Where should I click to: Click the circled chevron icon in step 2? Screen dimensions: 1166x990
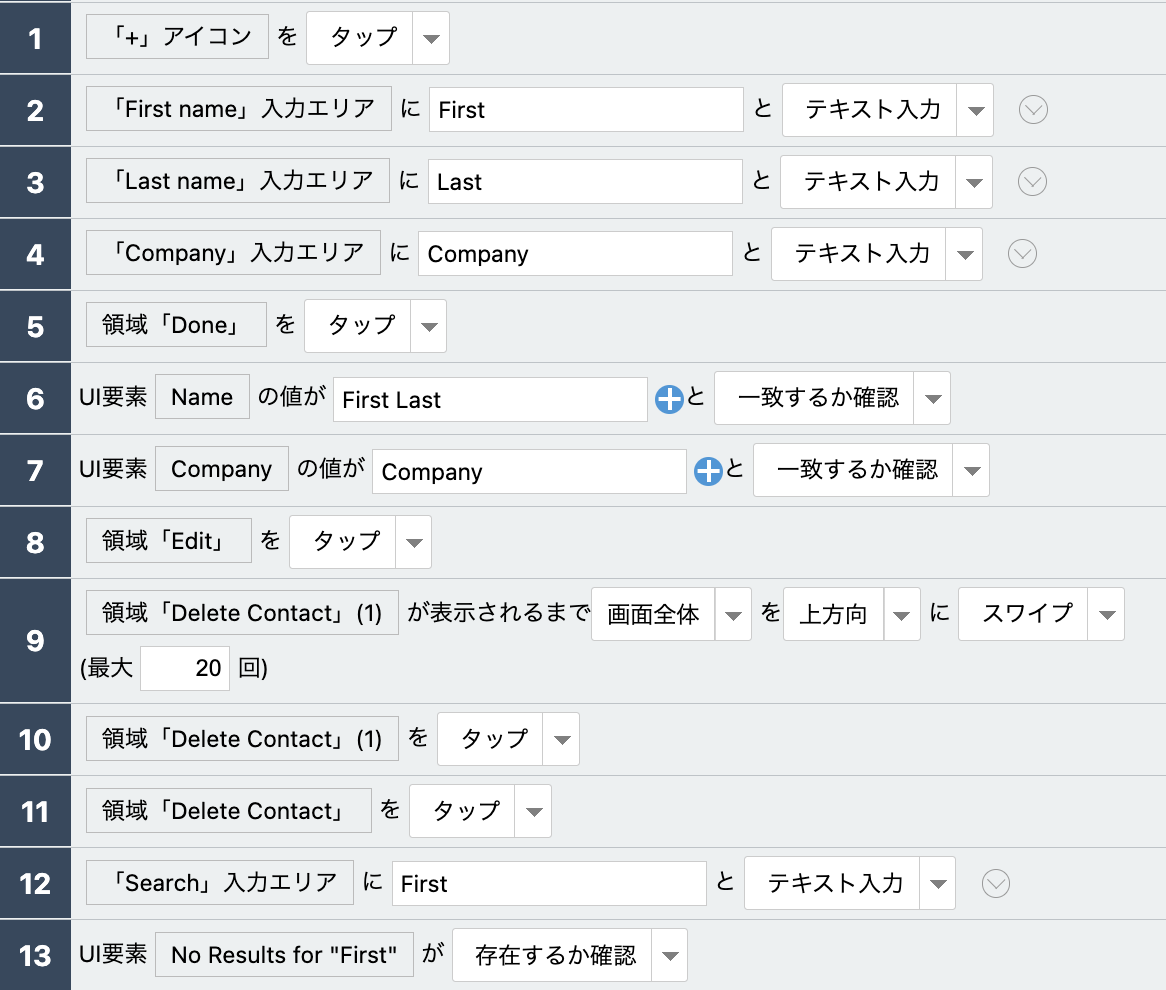[1033, 110]
